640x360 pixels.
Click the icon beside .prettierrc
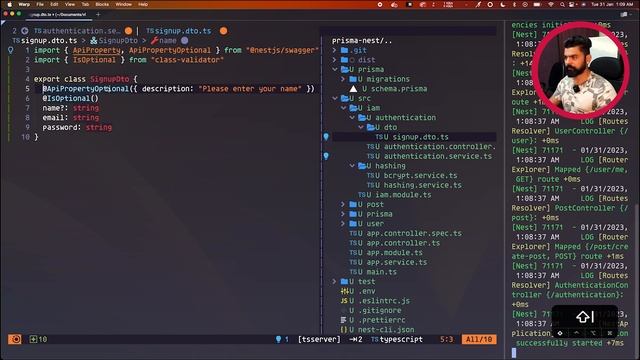[x=344, y=320]
